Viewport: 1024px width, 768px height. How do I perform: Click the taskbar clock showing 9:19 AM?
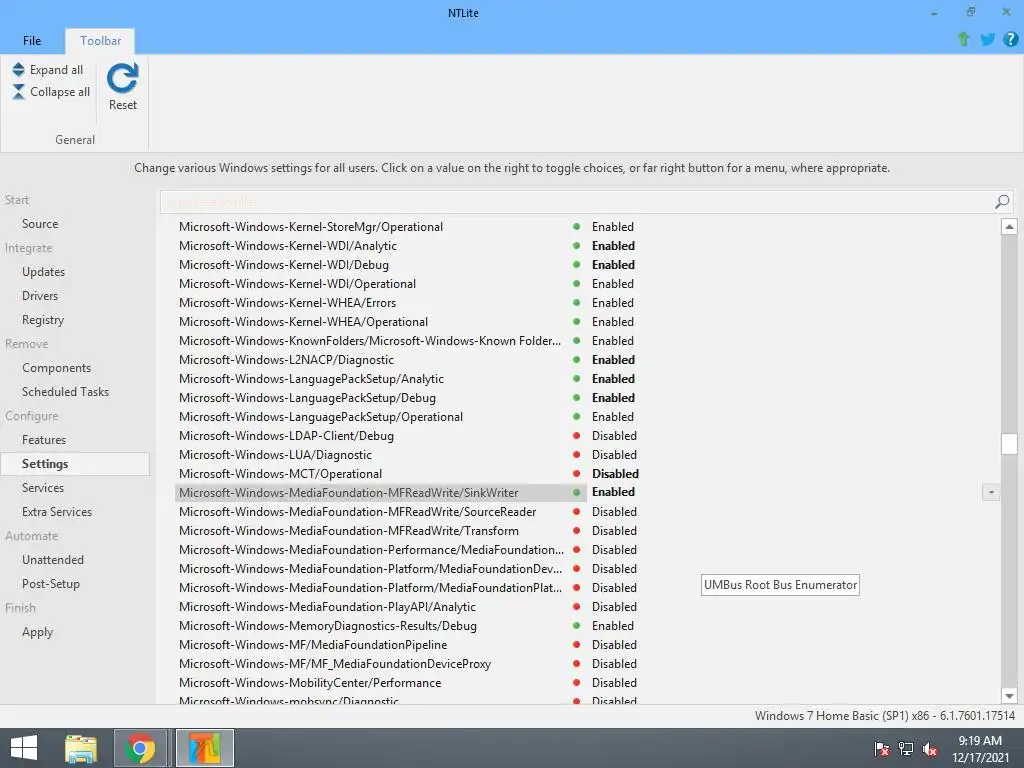click(980, 741)
